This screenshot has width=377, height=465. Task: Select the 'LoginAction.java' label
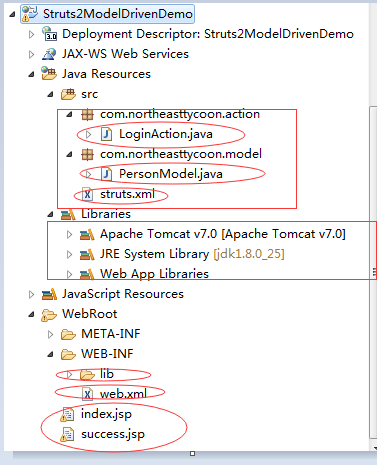click(x=166, y=134)
